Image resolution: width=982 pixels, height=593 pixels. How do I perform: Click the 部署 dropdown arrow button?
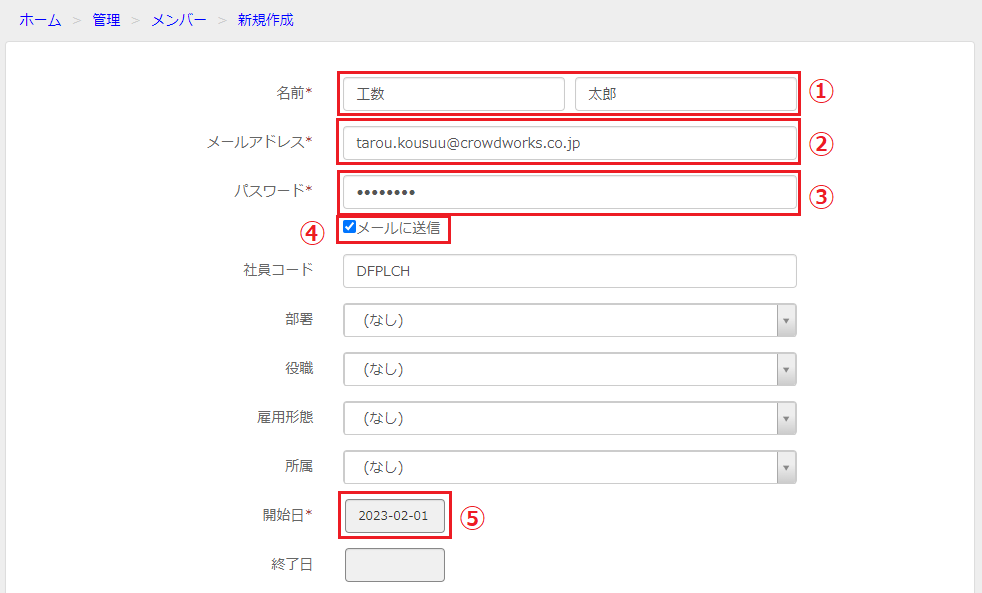pyautogui.click(x=787, y=320)
